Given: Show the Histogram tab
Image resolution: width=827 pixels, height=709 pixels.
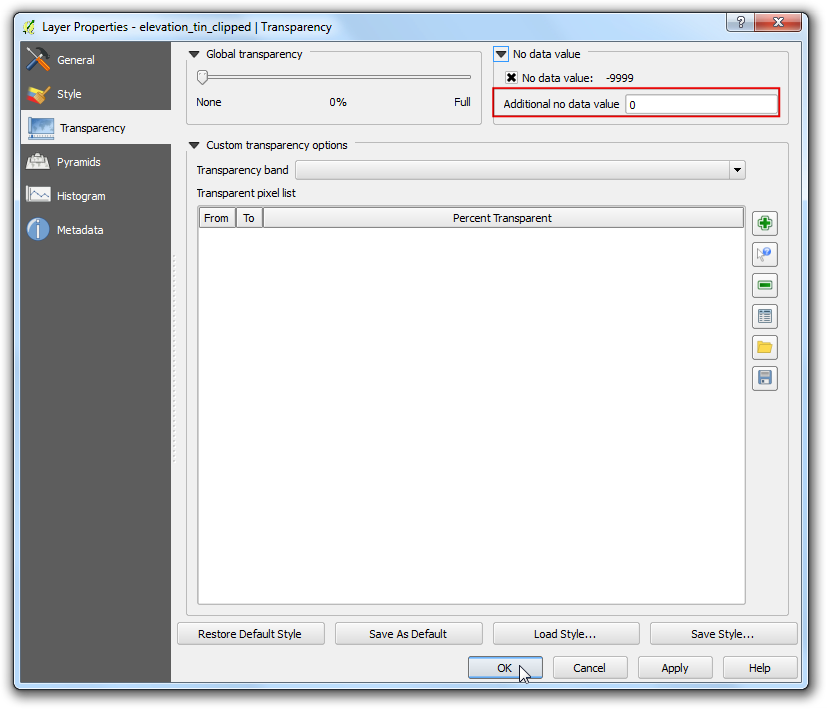Looking at the screenshot, I should point(96,196).
